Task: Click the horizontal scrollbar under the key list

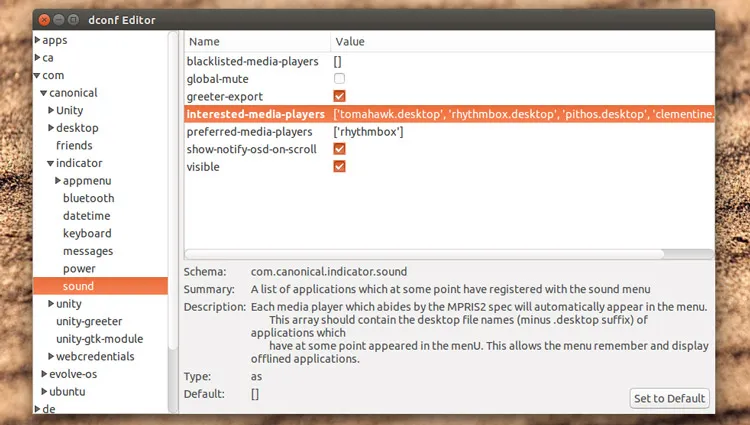Action: [448, 254]
